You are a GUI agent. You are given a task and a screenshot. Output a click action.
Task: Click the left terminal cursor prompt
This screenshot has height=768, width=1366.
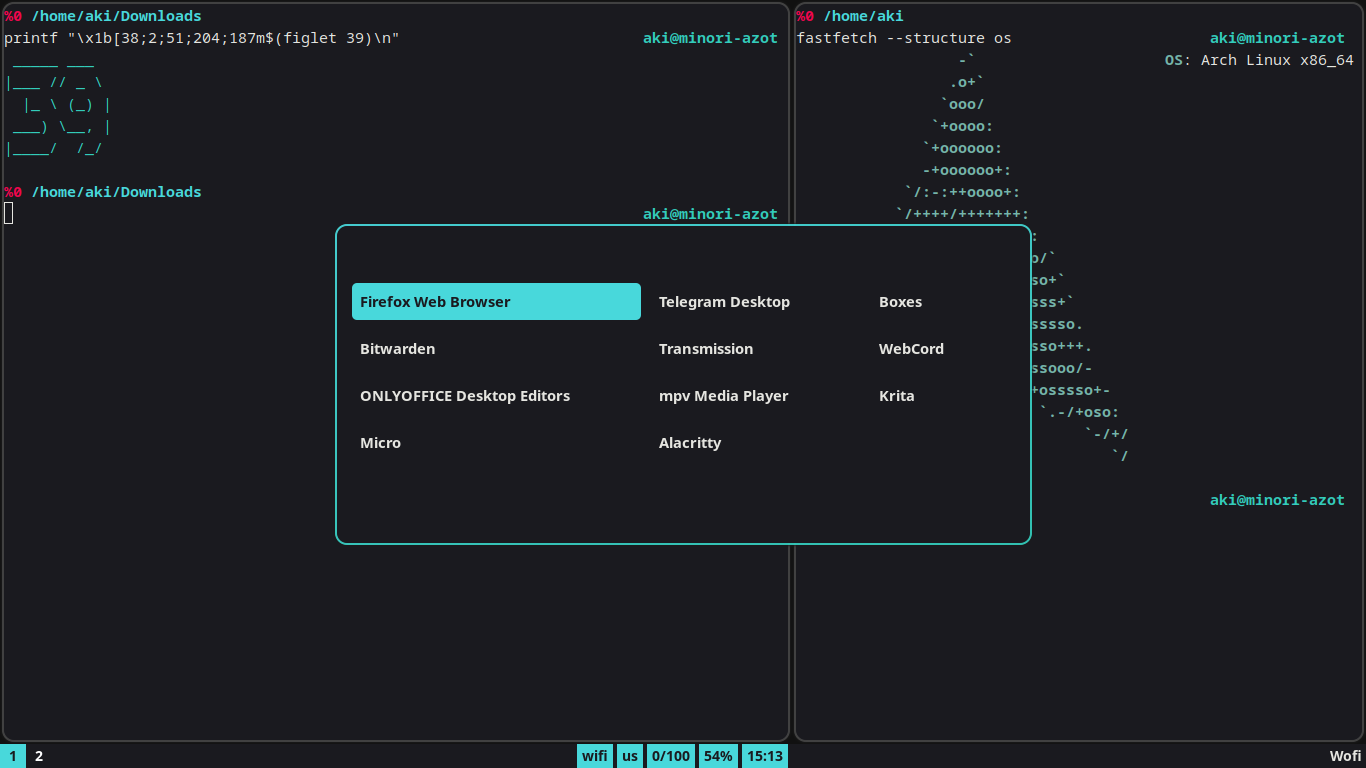(x=9, y=213)
